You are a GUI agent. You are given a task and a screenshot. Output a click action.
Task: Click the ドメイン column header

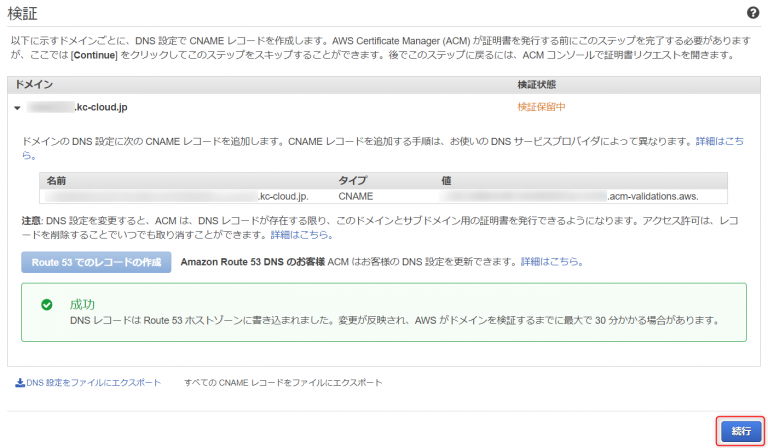tap(34, 84)
